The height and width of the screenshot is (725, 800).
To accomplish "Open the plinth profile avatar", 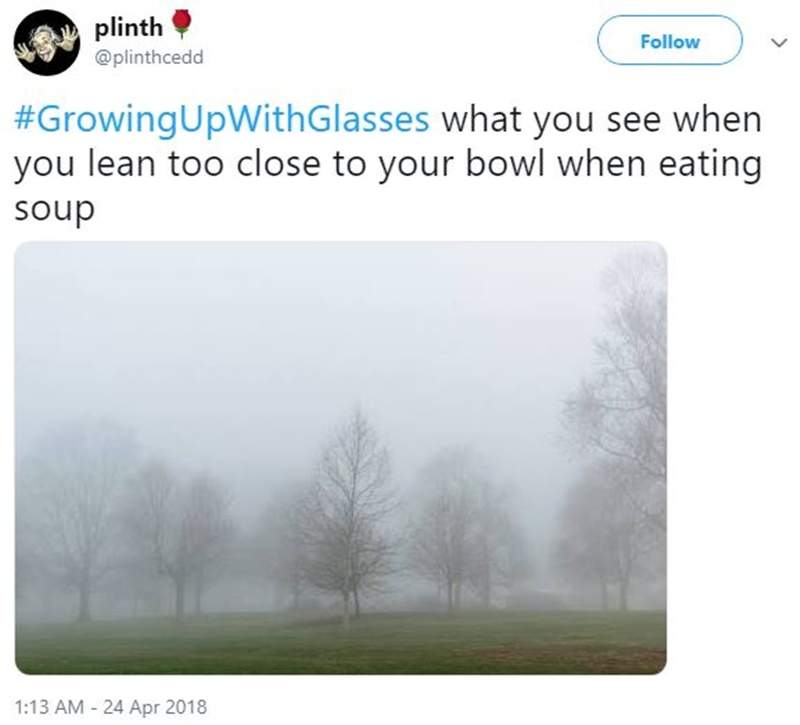I will point(46,43).
